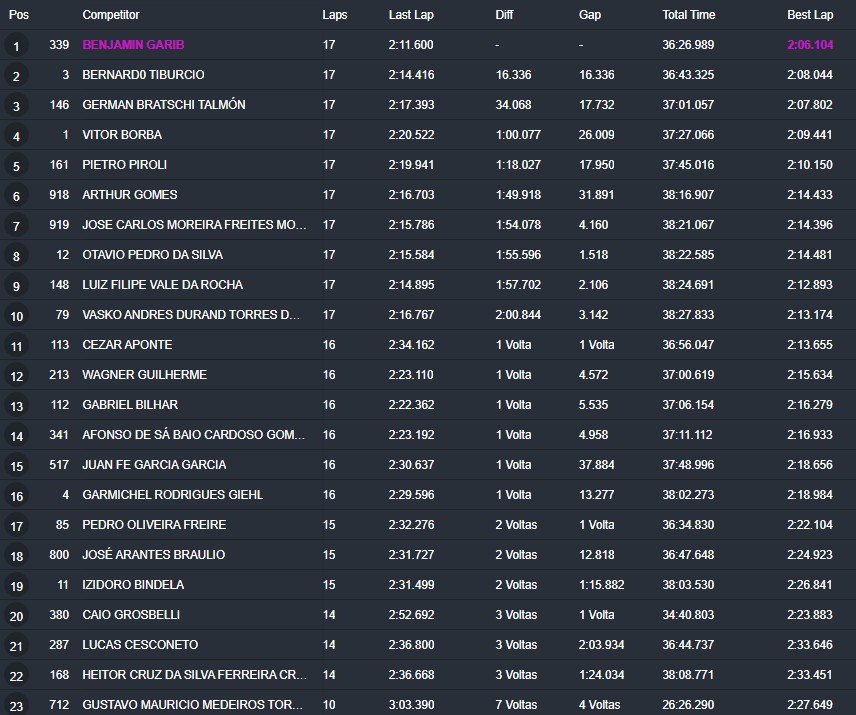
Task: Select competitor PEDRO OLIVEIRA FREIRE
Action: point(154,525)
